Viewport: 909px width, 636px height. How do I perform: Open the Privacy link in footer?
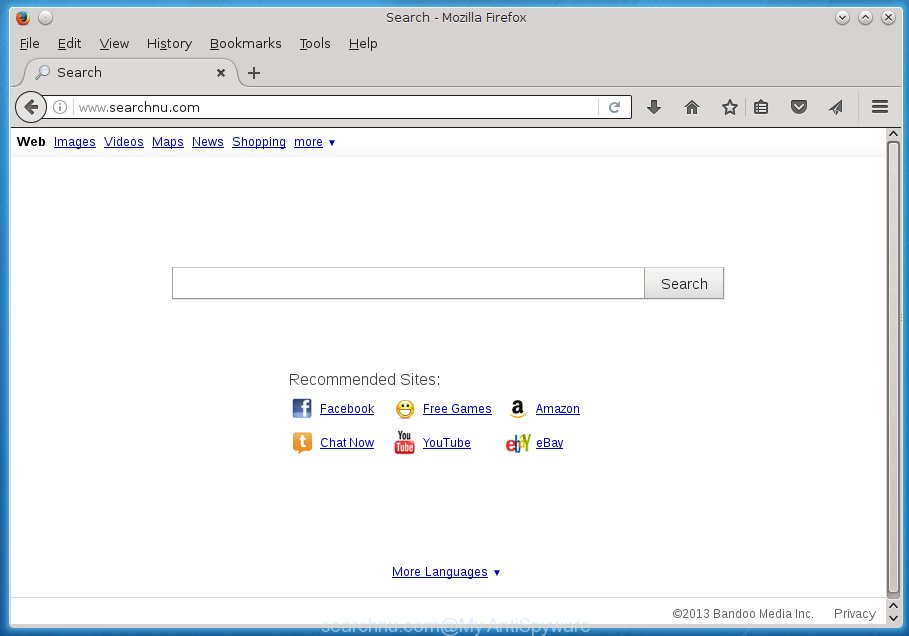click(855, 614)
